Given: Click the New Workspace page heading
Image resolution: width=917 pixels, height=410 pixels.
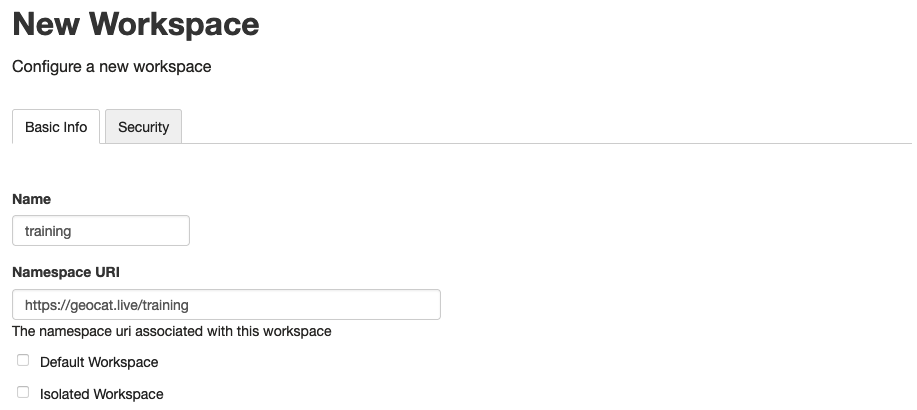Looking at the screenshot, I should (x=136, y=23).
